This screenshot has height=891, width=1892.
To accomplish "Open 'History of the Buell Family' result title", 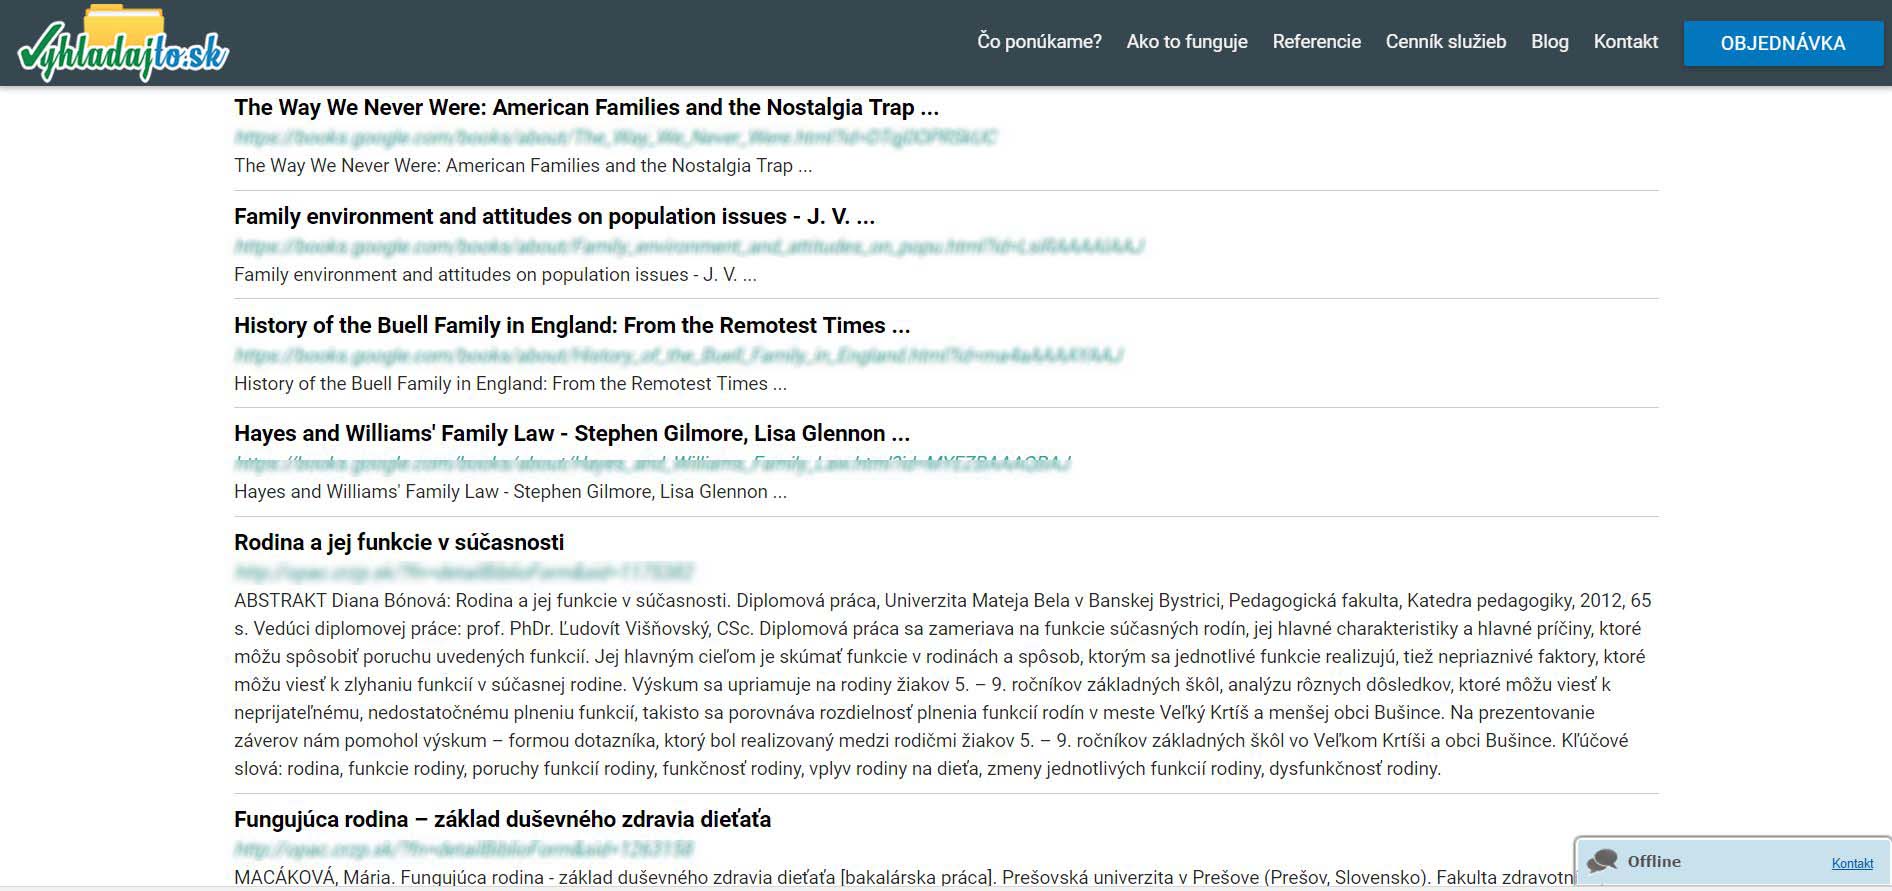I will [x=571, y=326].
